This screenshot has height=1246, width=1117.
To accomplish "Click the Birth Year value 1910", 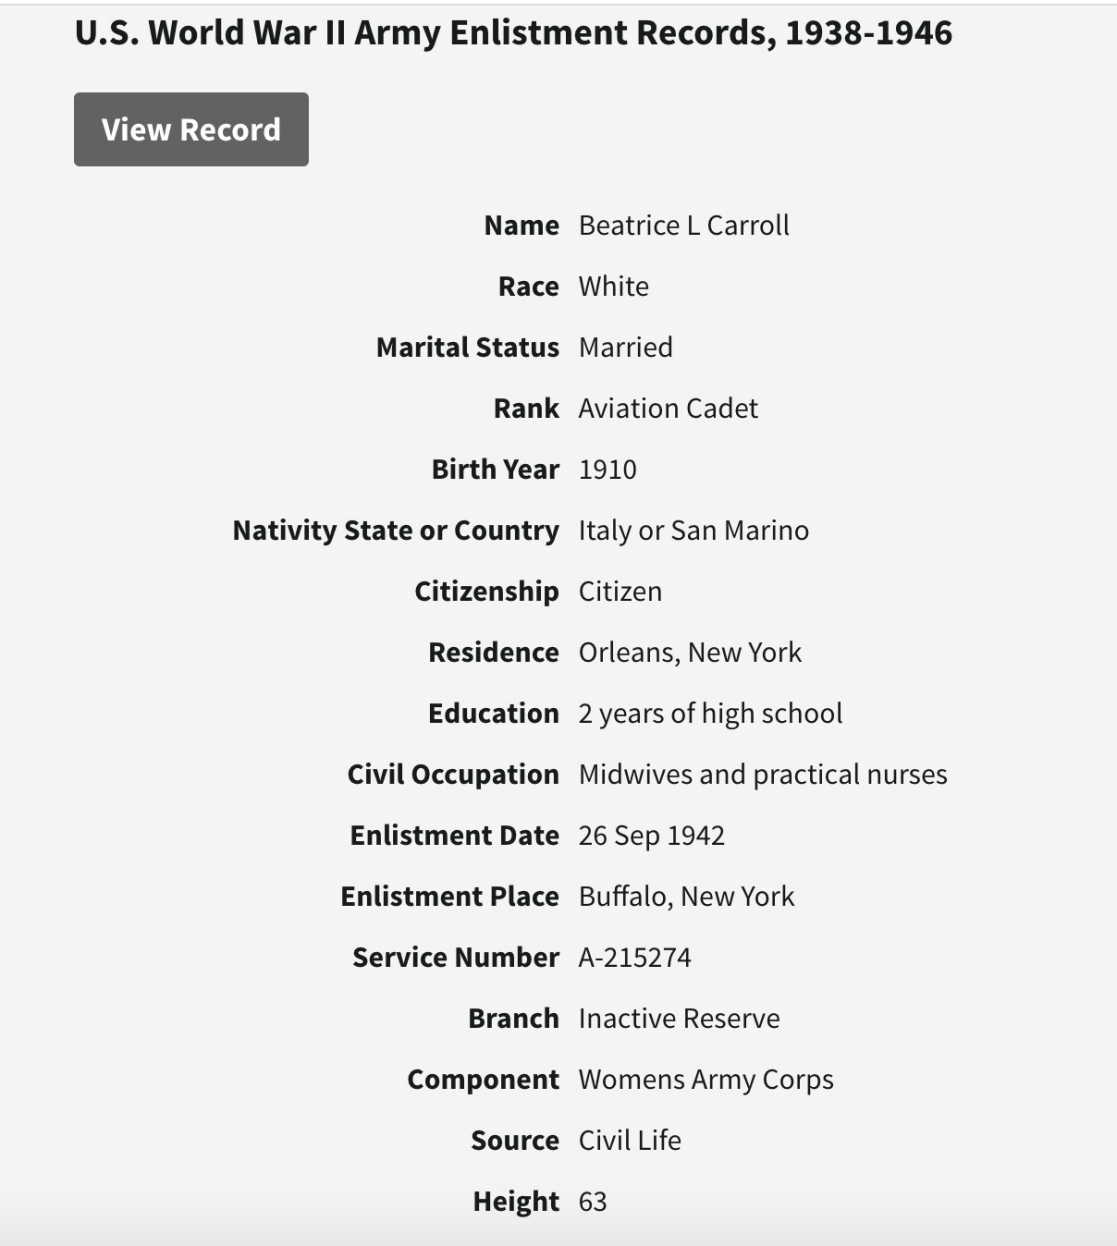I will pos(608,470).
